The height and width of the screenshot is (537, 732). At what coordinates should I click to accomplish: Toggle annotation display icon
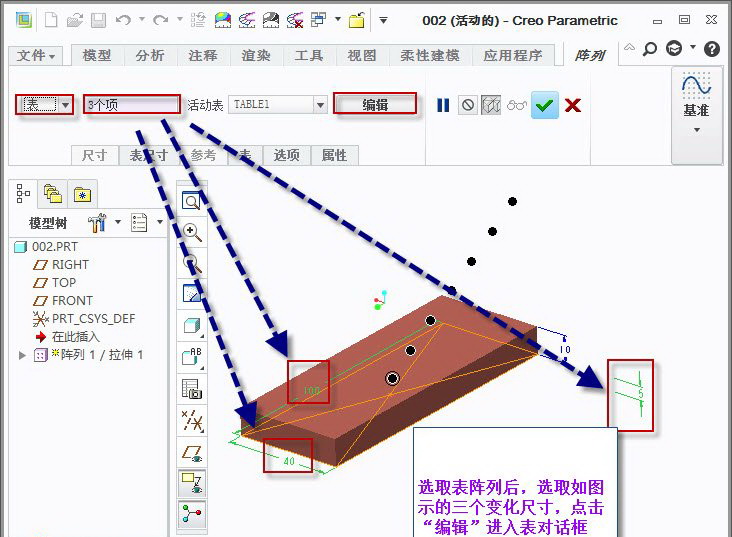[192, 483]
